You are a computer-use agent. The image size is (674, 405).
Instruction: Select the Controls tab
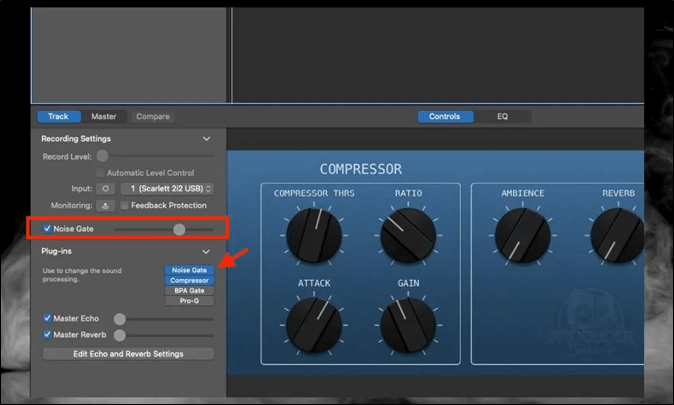click(445, 117)
